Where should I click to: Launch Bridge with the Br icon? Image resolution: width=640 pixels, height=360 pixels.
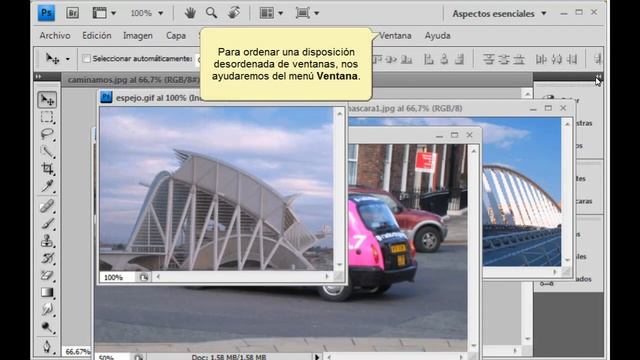[72, 13]
